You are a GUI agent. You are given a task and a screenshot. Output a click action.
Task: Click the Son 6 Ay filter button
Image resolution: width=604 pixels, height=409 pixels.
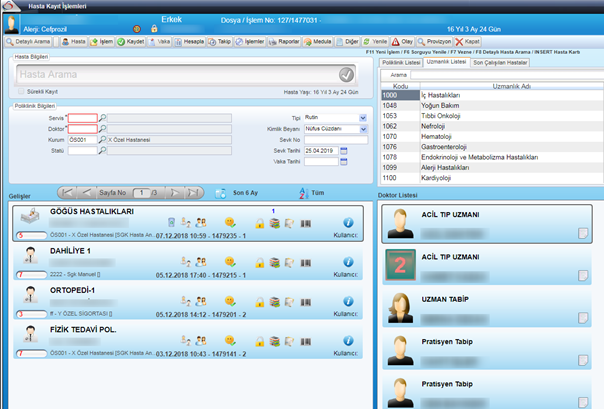pos(237,193)
